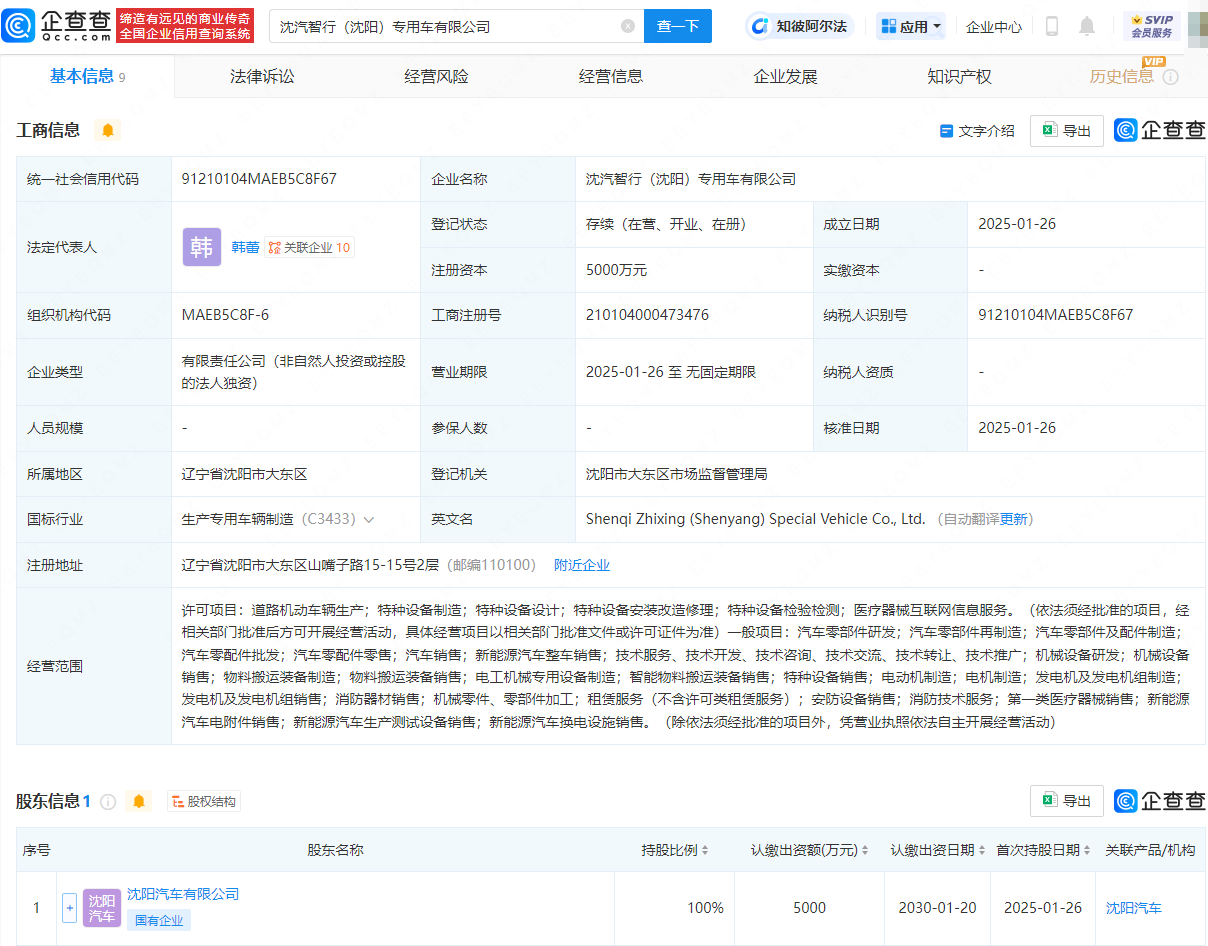The image size is (1208, 946).
Task: Toggle 文字介绍 checkbox
Action: click(946, 131)
